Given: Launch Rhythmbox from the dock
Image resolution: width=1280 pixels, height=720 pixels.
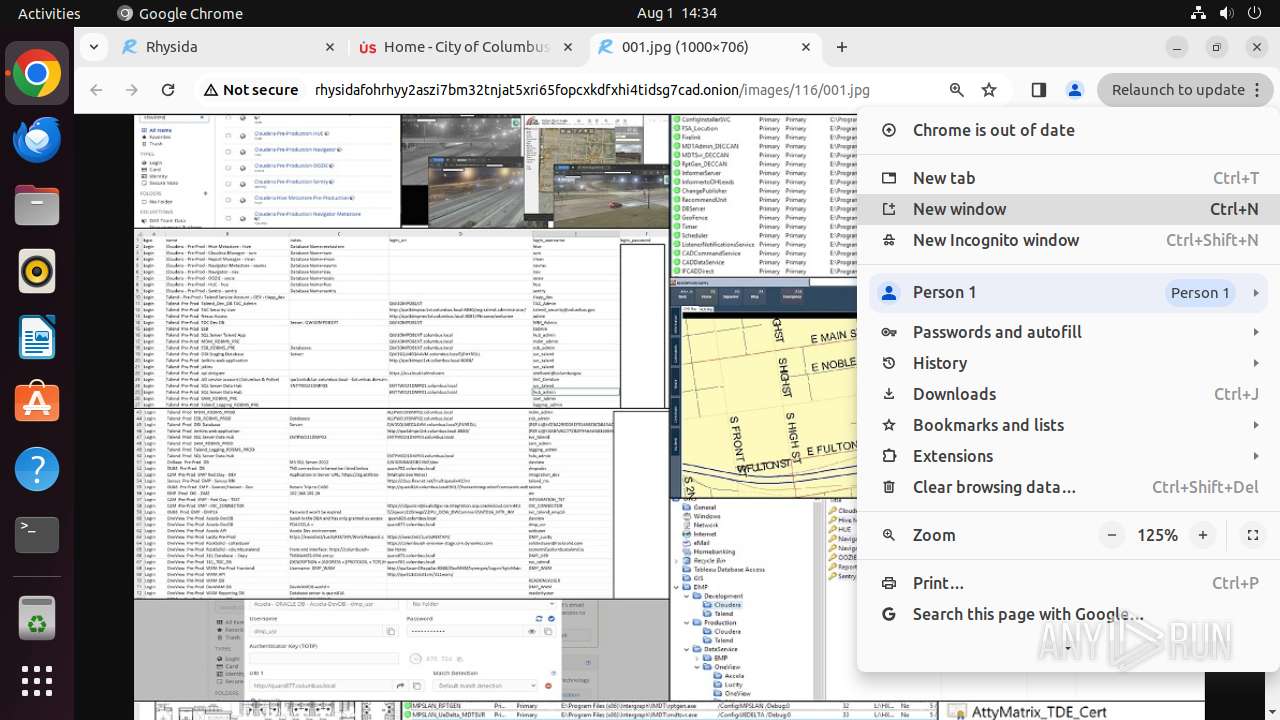Looking at the screenshot, I should [x=37, y=271].
